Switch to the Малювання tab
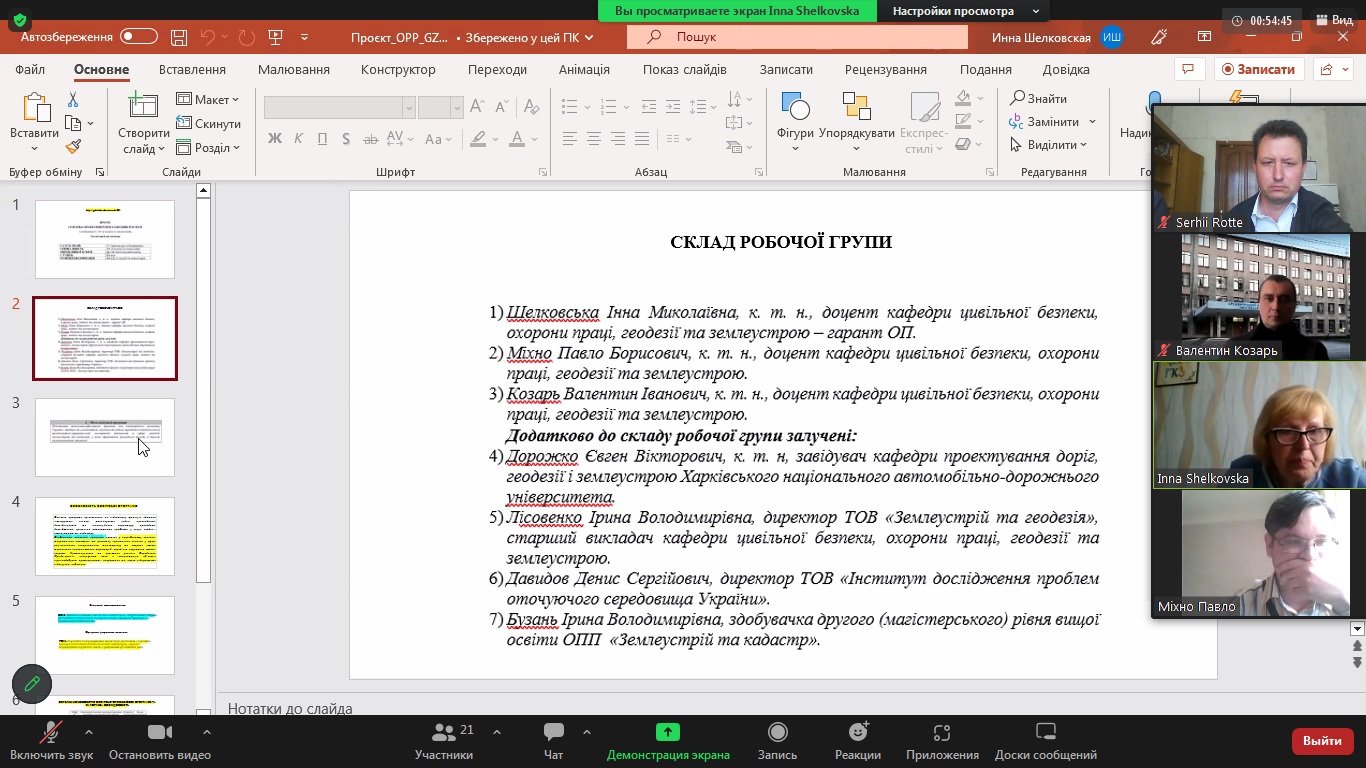Image resolution: width=1366 pixels, height=768 pixels. pos(294,69)
